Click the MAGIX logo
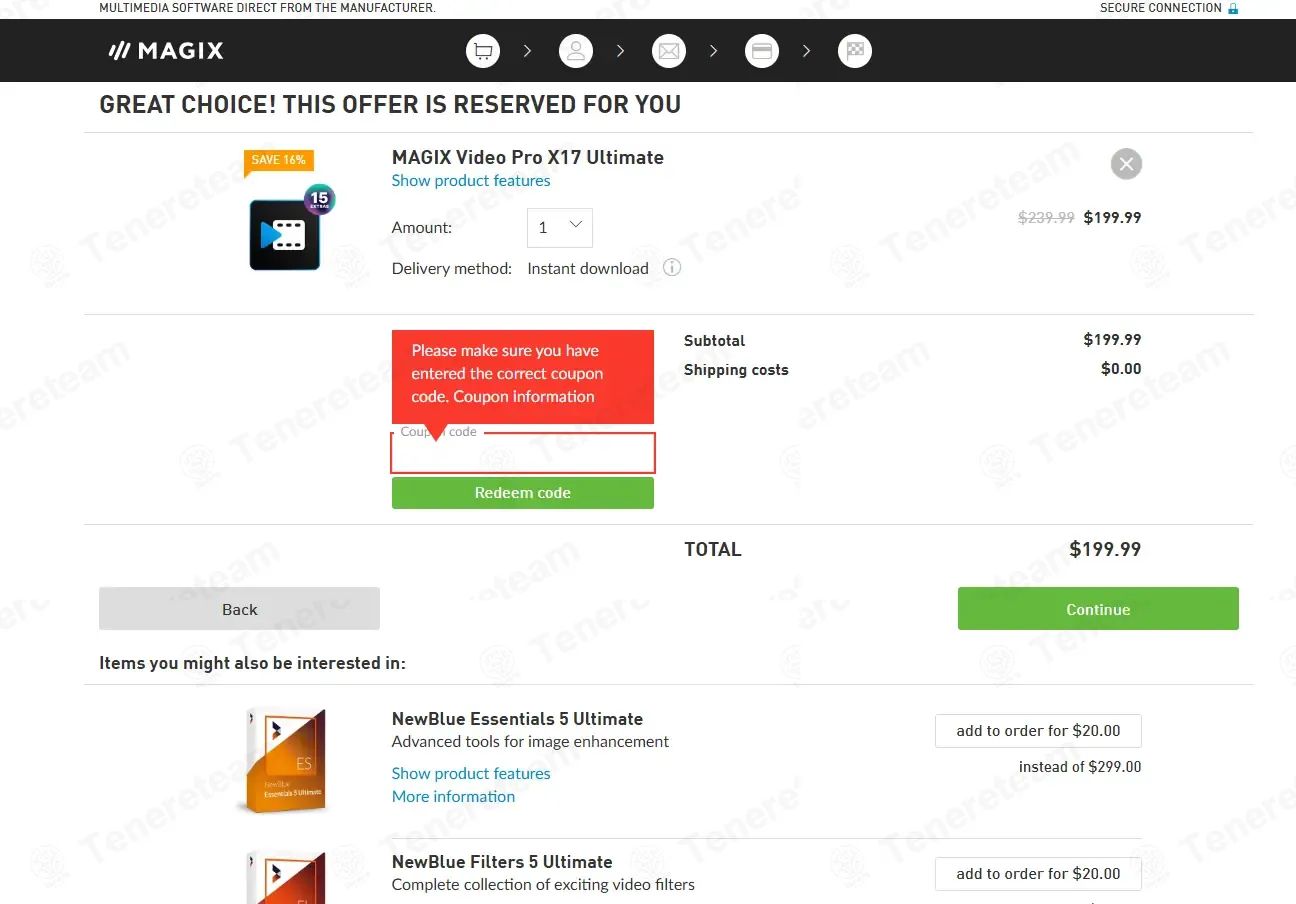The image size is (1296, 904). (166, 51)
